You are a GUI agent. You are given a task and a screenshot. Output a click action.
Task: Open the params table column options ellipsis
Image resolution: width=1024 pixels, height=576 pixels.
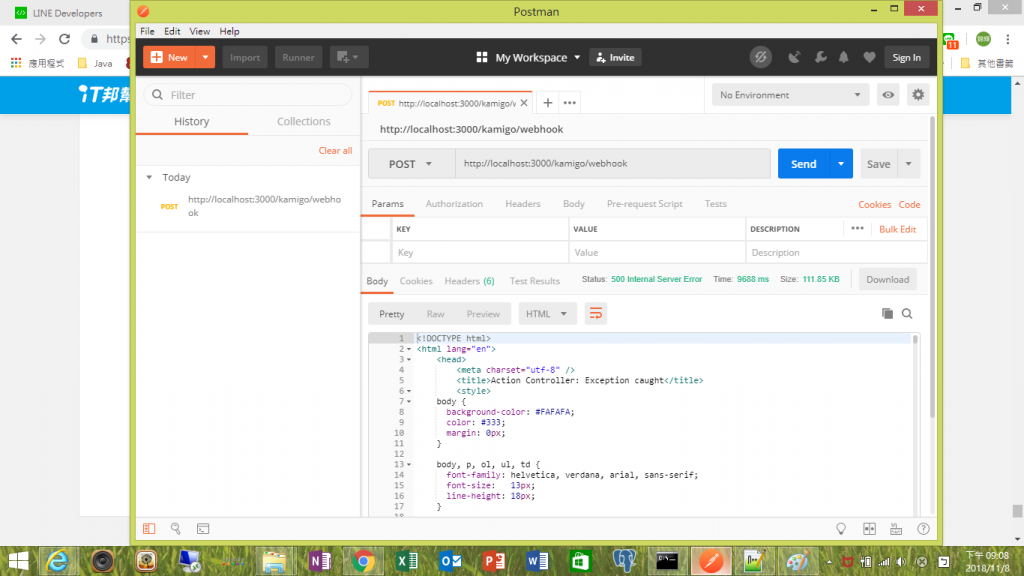[x=857, y=229]
